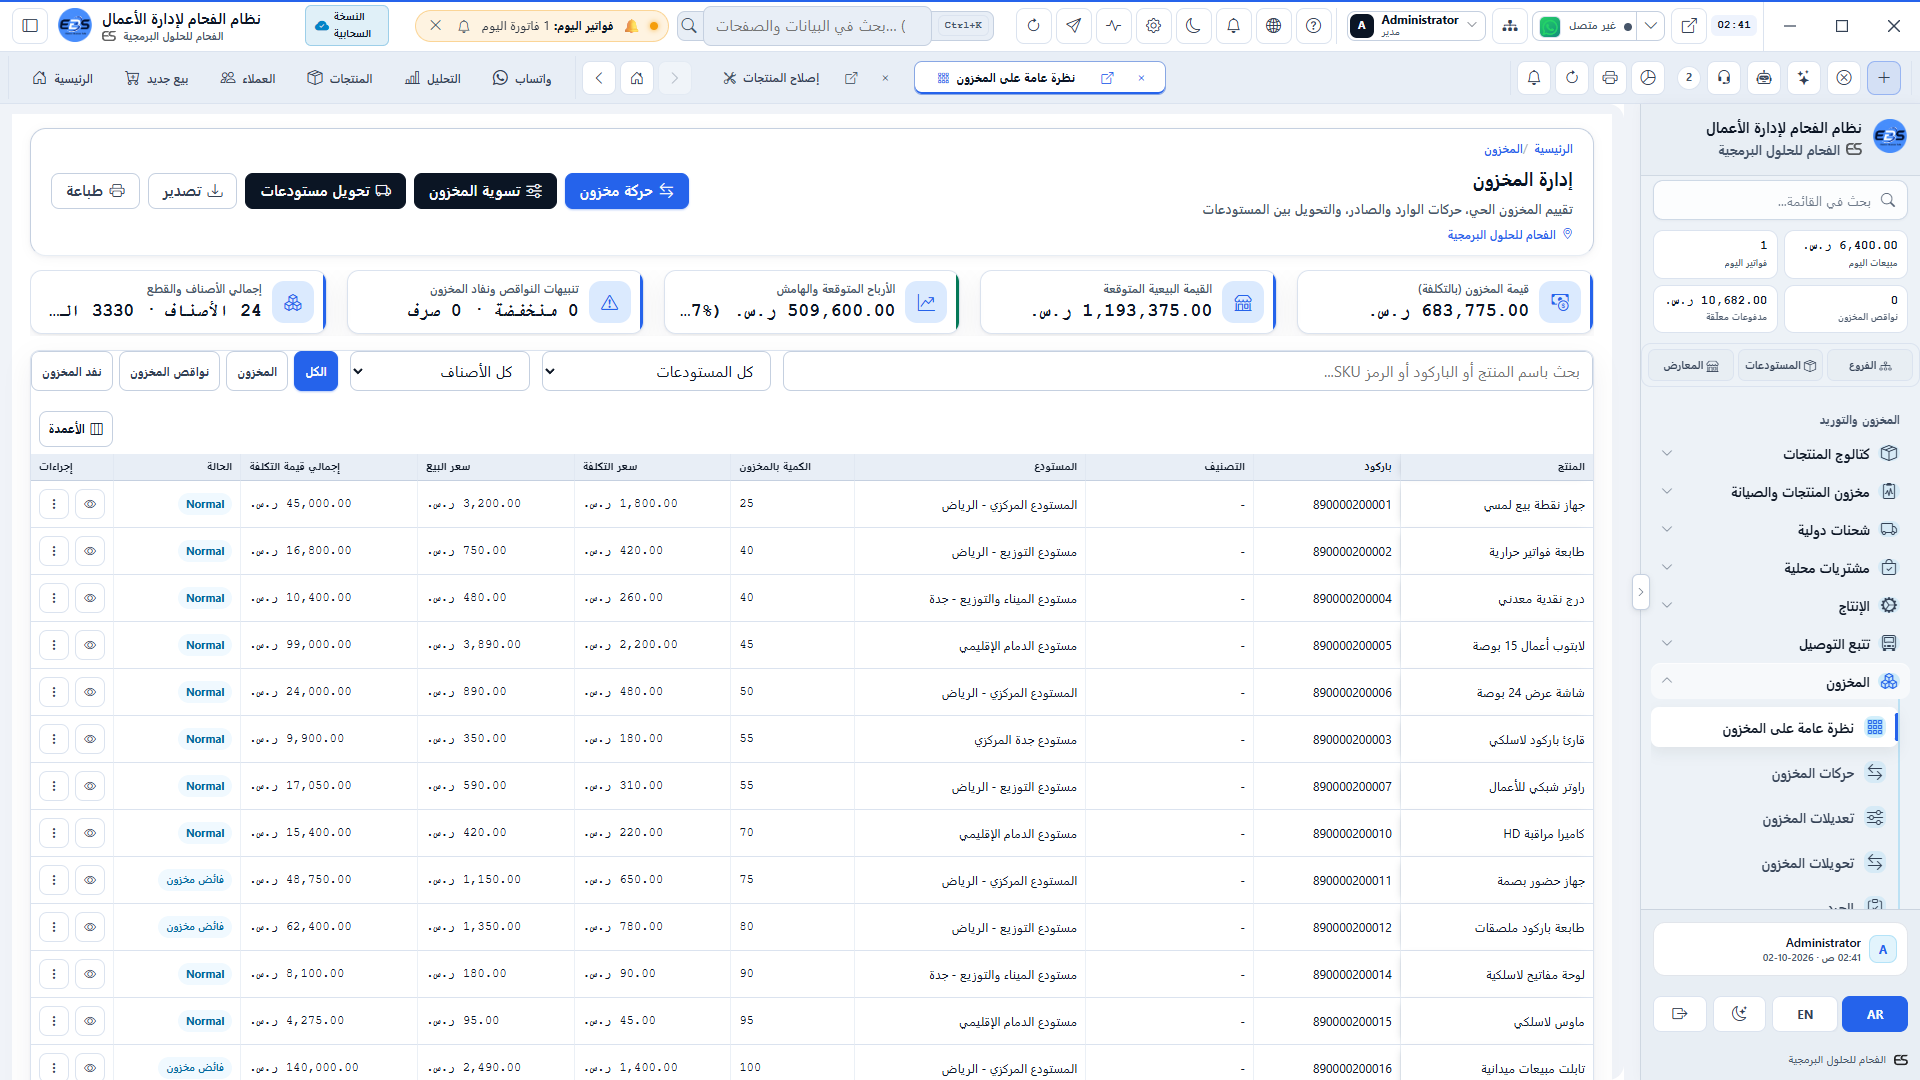Open the organization chart icon
The image size is (1920, 1080).
tap(1509, 26)
